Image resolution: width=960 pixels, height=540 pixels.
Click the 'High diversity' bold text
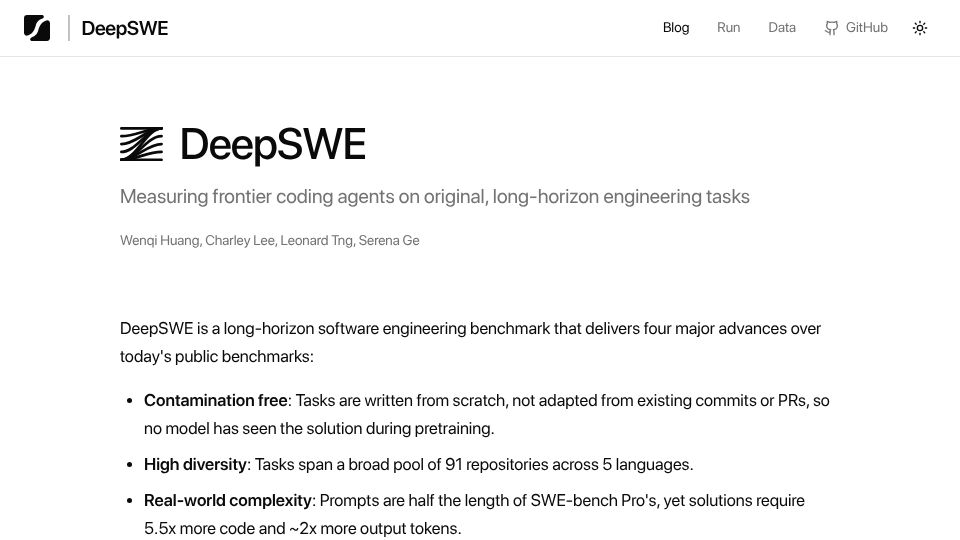pyautogui.click(x=195, y=465)
